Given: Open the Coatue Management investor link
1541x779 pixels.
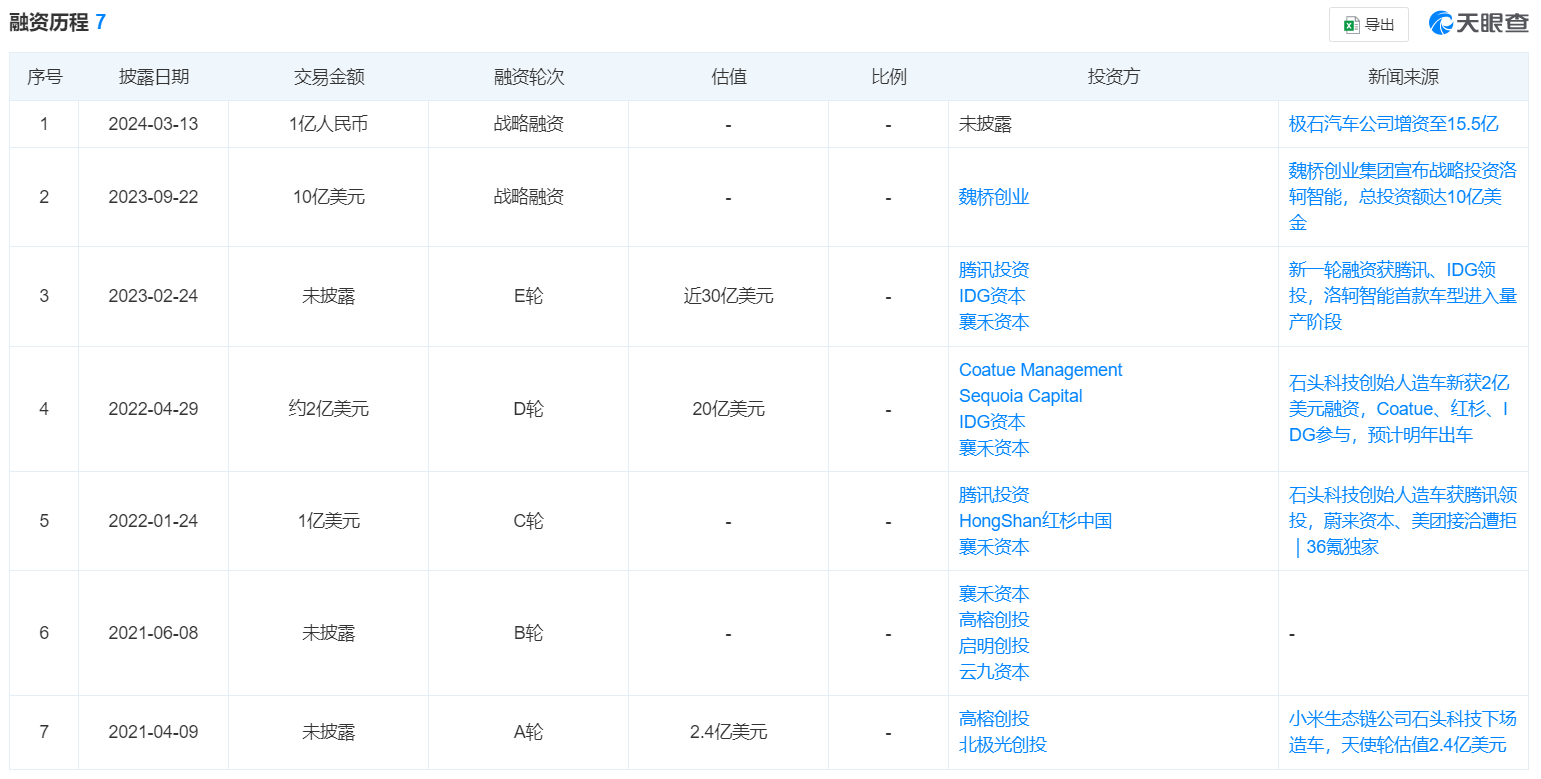Looking at the screenshot, I should 1040,370.
